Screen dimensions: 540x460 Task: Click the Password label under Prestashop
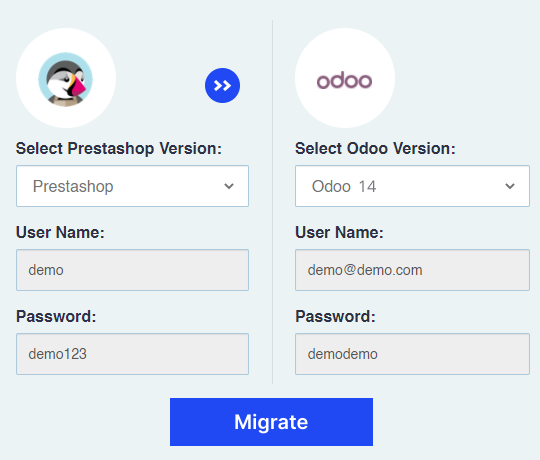(56, 316)
